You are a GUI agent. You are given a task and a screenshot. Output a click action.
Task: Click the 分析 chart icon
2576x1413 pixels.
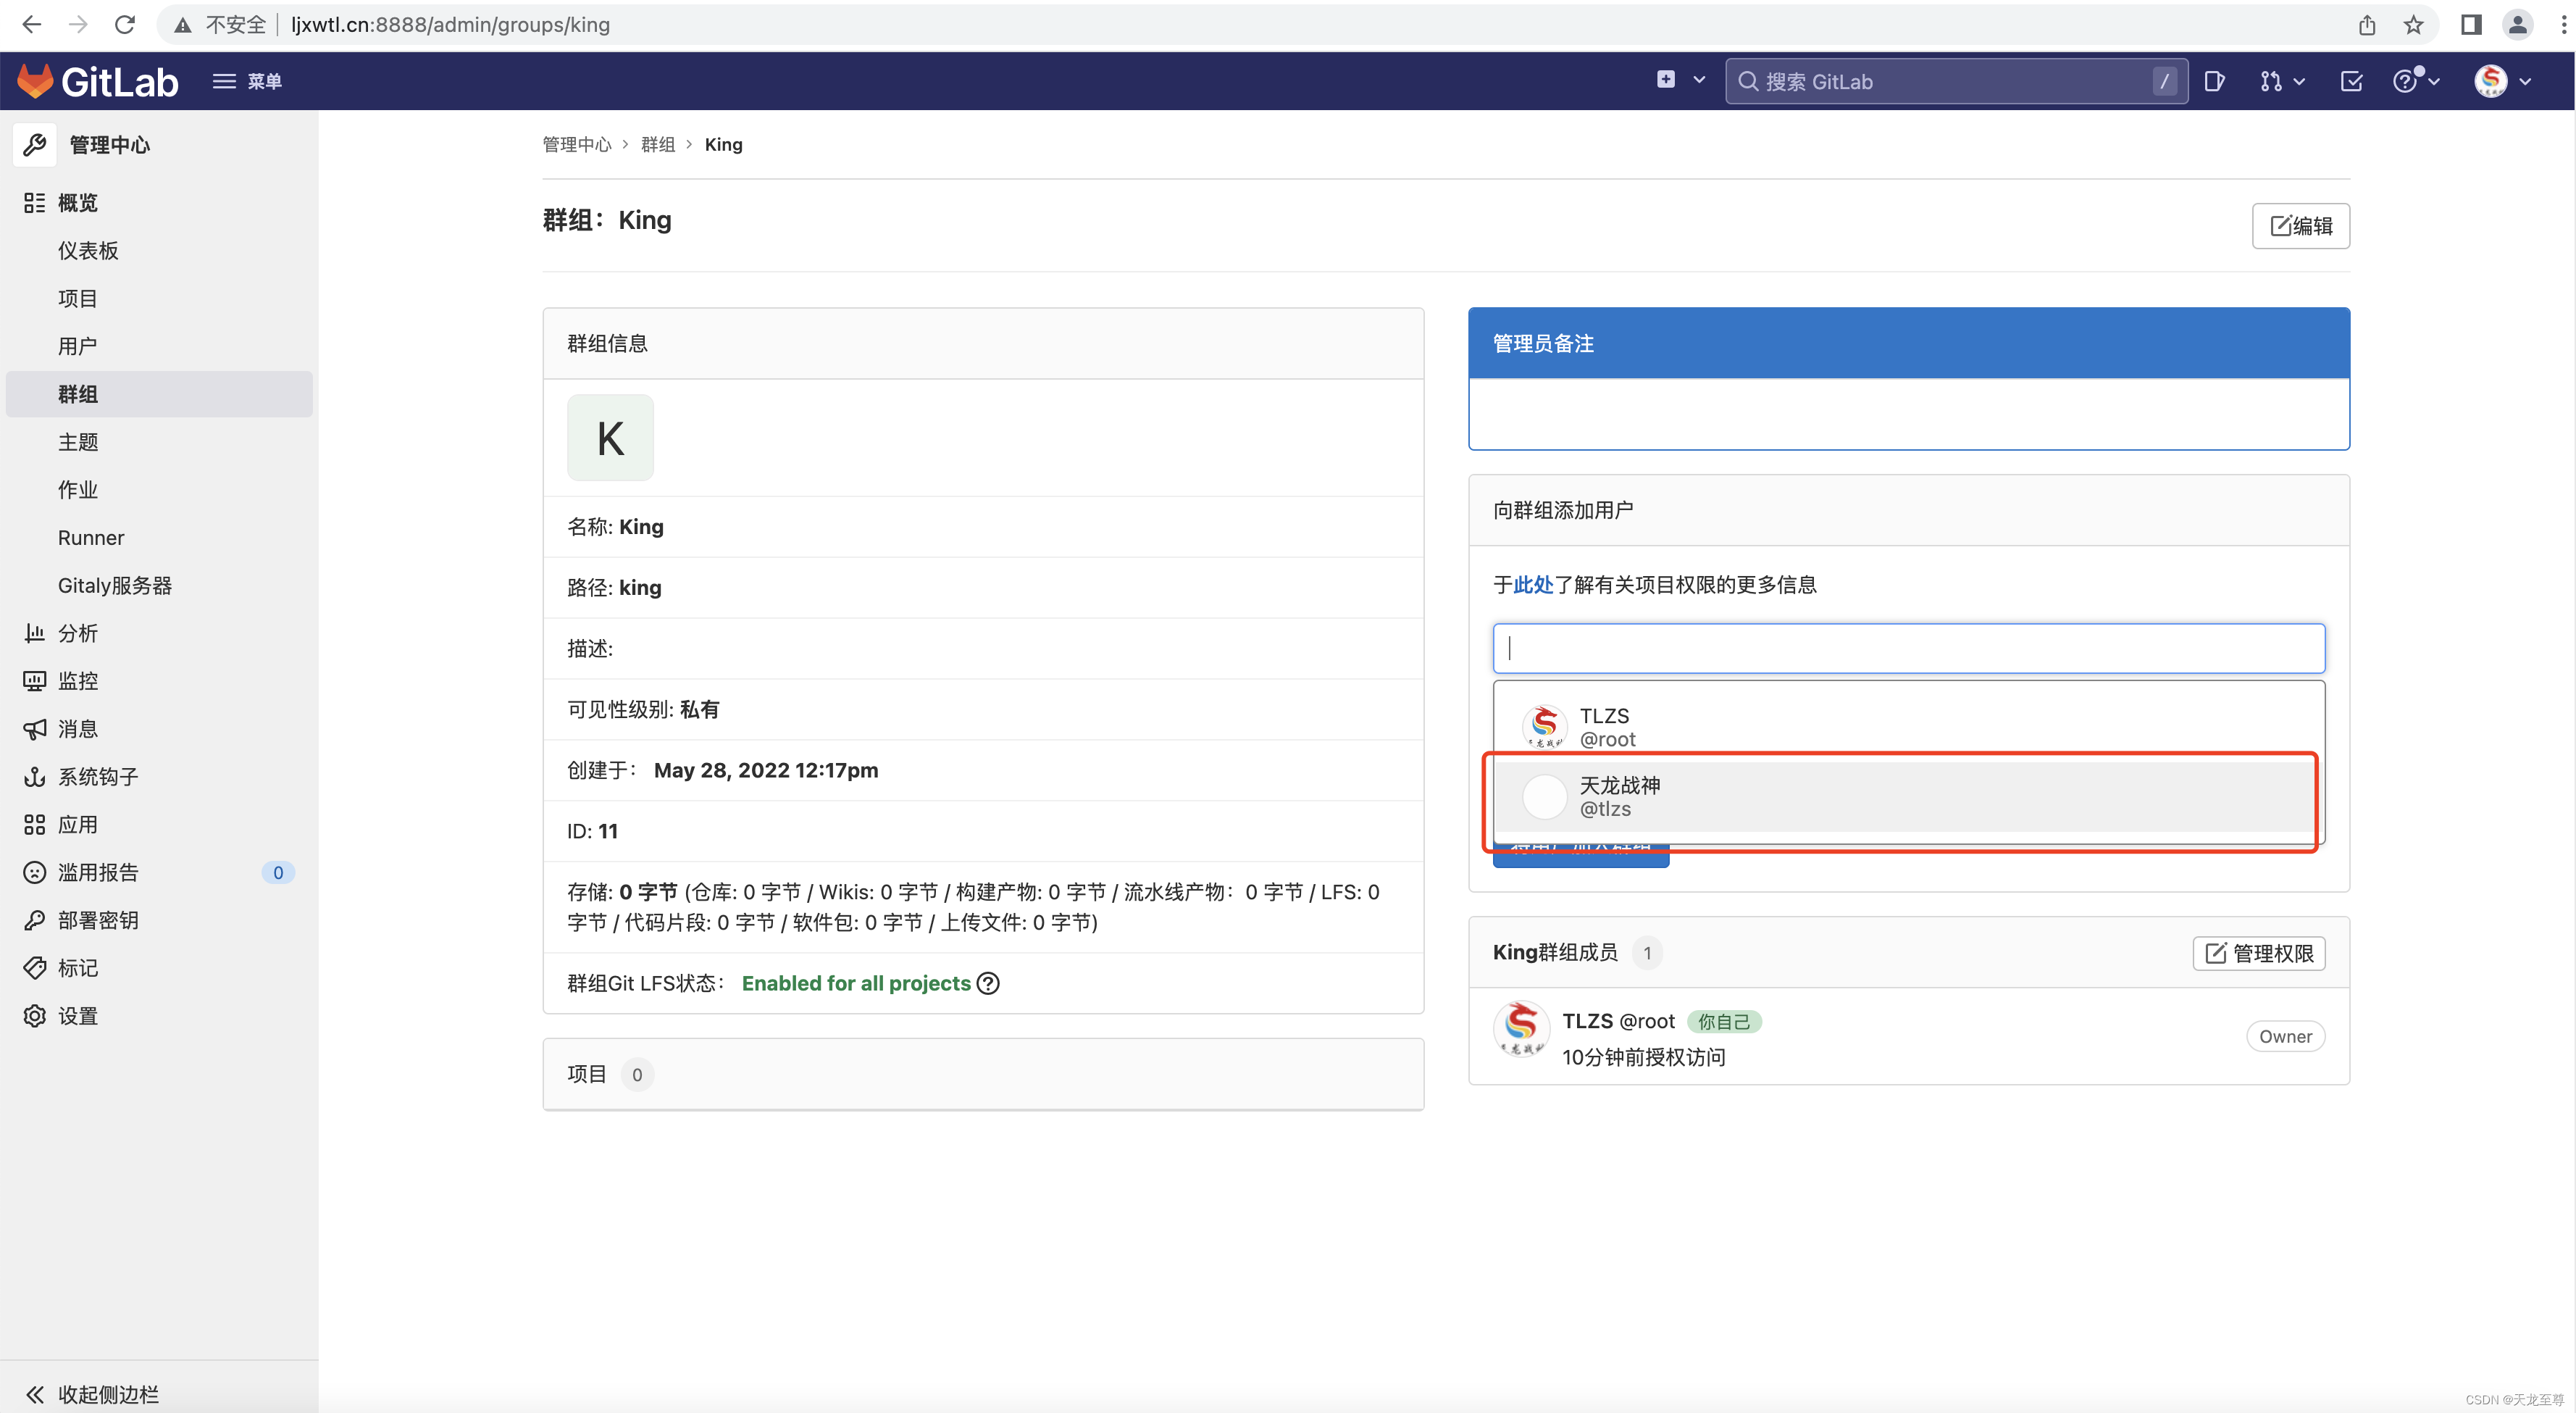click(35, 633)
